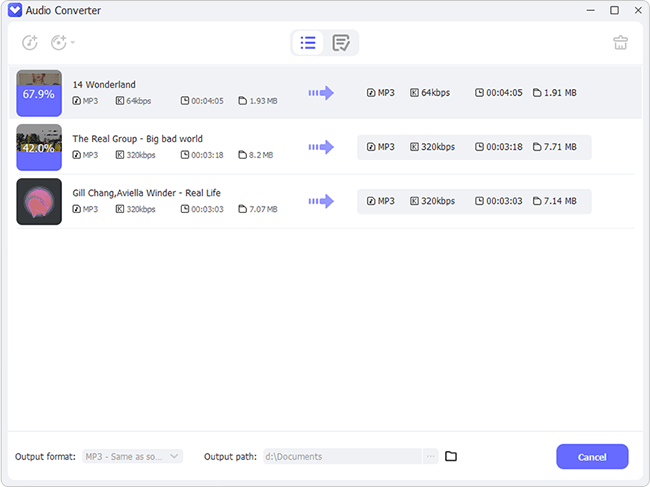The width and height of the screenshot is (650, 487).
Task: Click the 14 Wonderland thumbnail showing 67.9%
Action: [39, 93]
